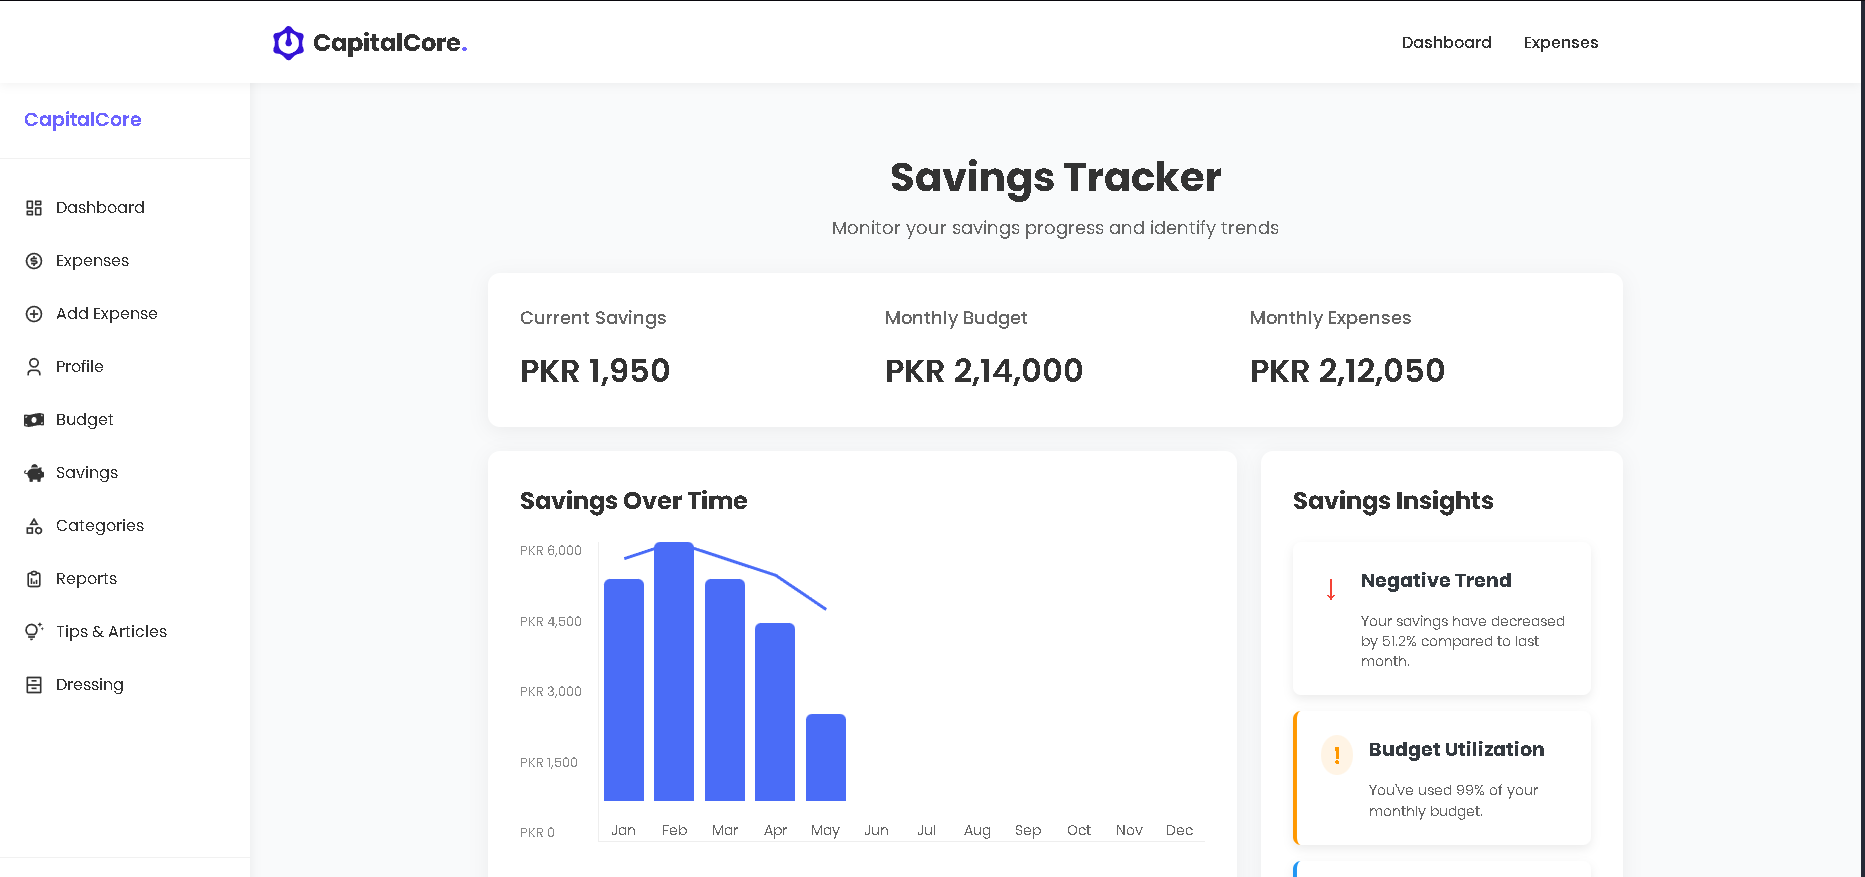
Task: Click the 'used 99% of your monthly budget' text
Action: (1454, 801)
